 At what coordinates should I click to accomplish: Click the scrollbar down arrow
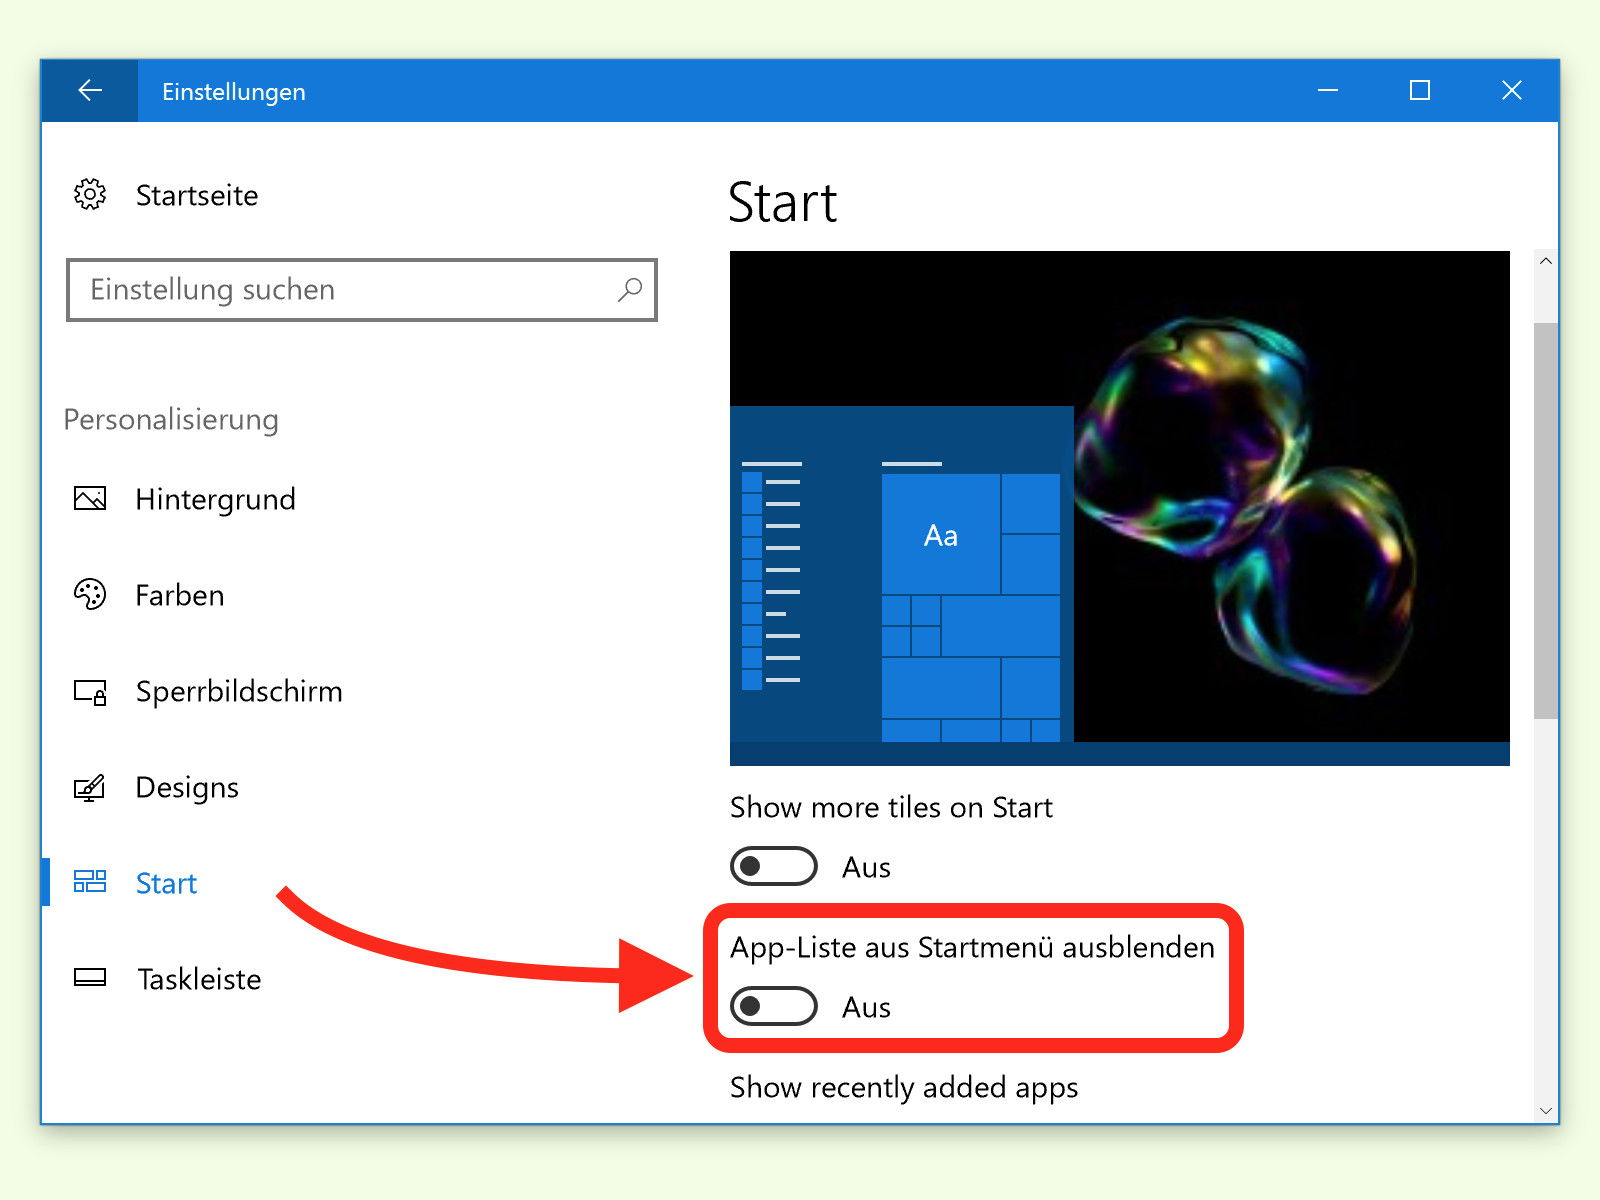pos(1546,1110)
